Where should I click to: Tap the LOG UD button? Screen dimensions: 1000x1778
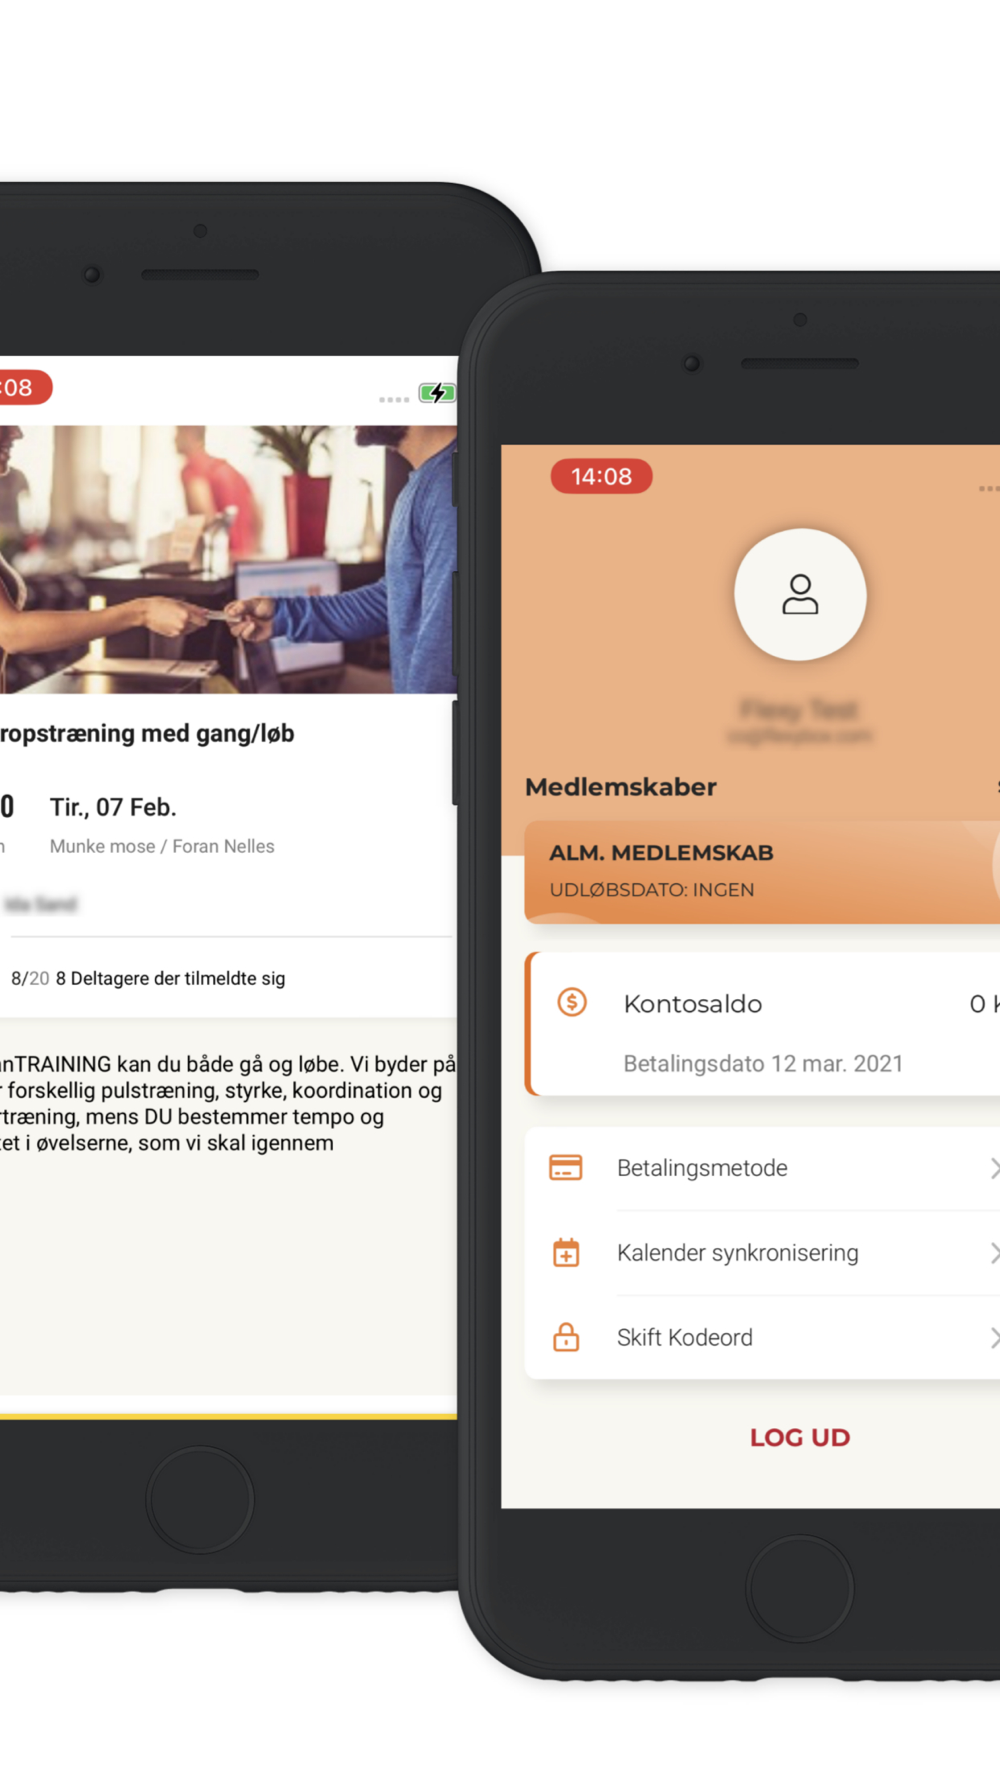point(800,1437)
